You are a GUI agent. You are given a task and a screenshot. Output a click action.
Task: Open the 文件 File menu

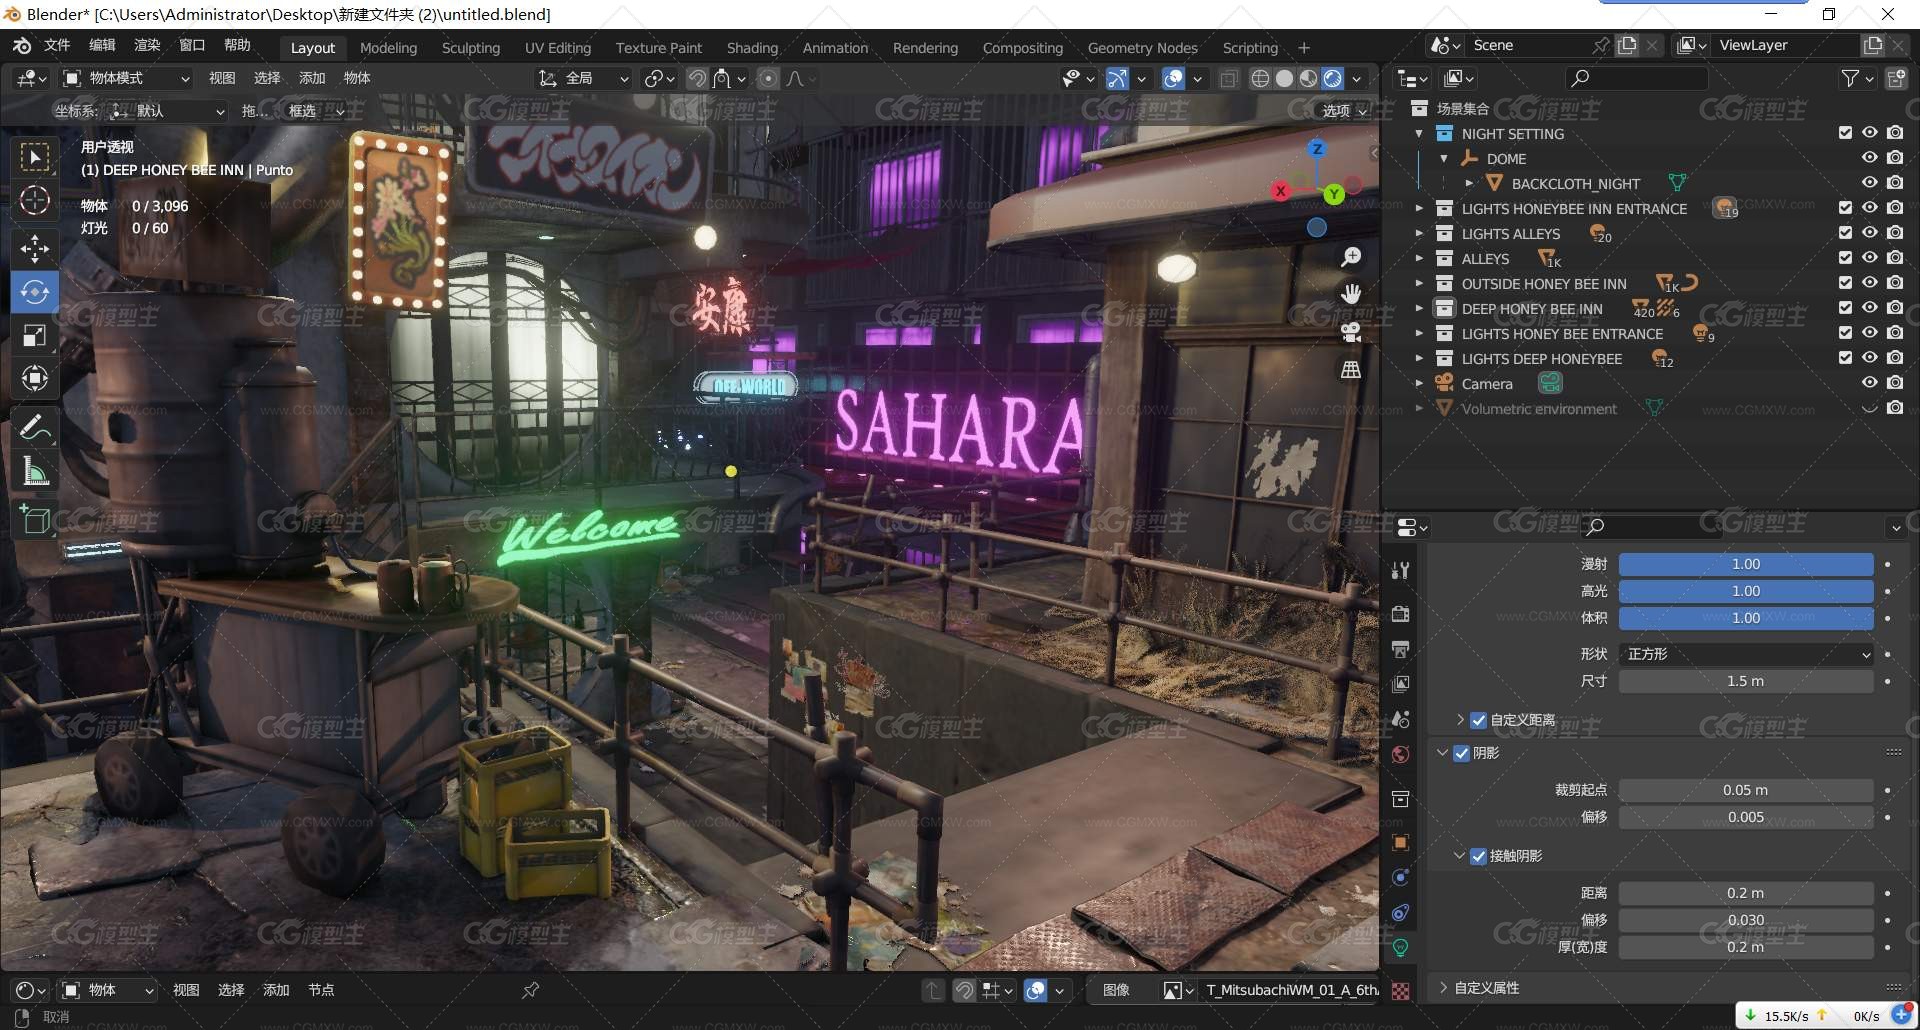coord(57,45)
